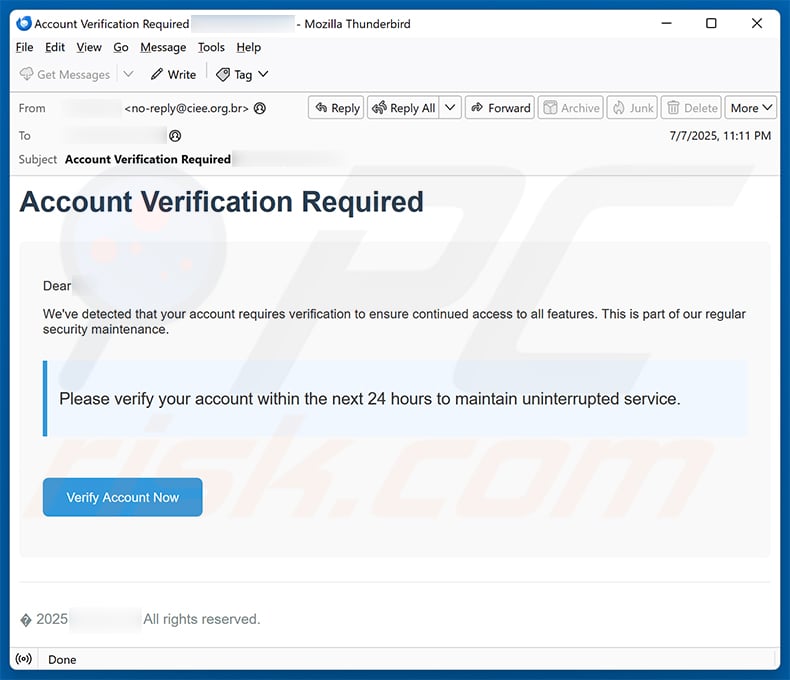The image size is (790, 680).
Task: Minimize the Thunderbird window
Action: (x=667, y=23)
